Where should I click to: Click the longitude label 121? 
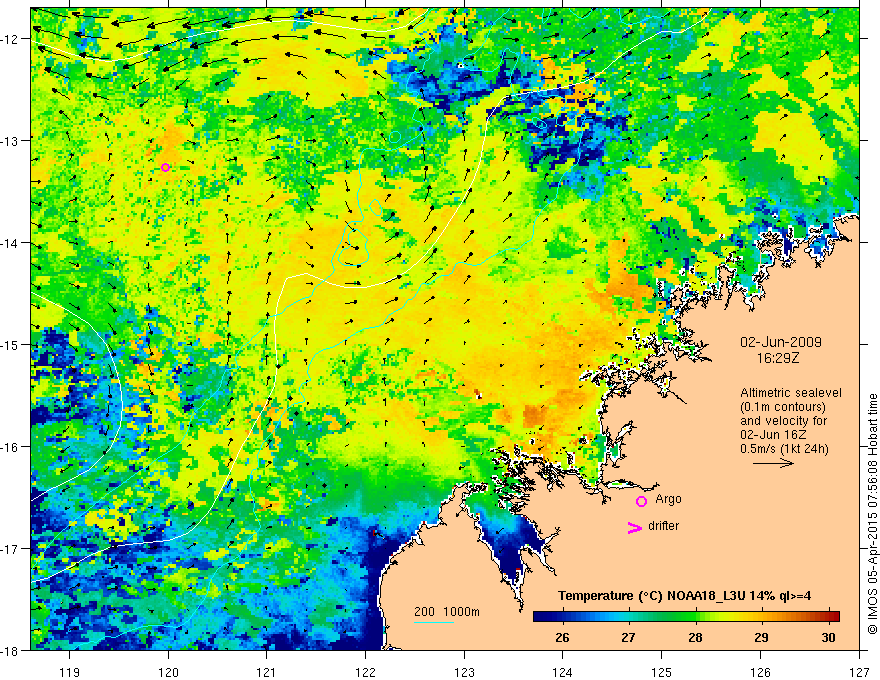(x=266, y=672)
